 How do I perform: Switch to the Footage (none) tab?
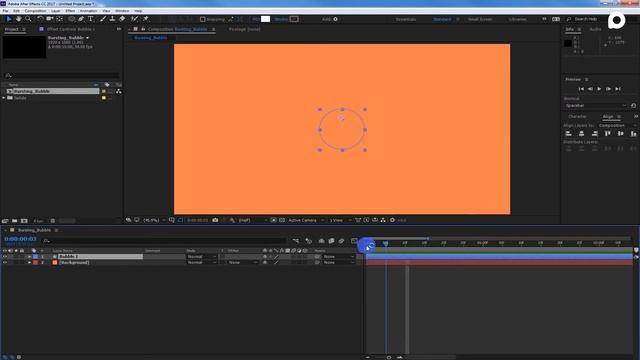click(244, 29)
